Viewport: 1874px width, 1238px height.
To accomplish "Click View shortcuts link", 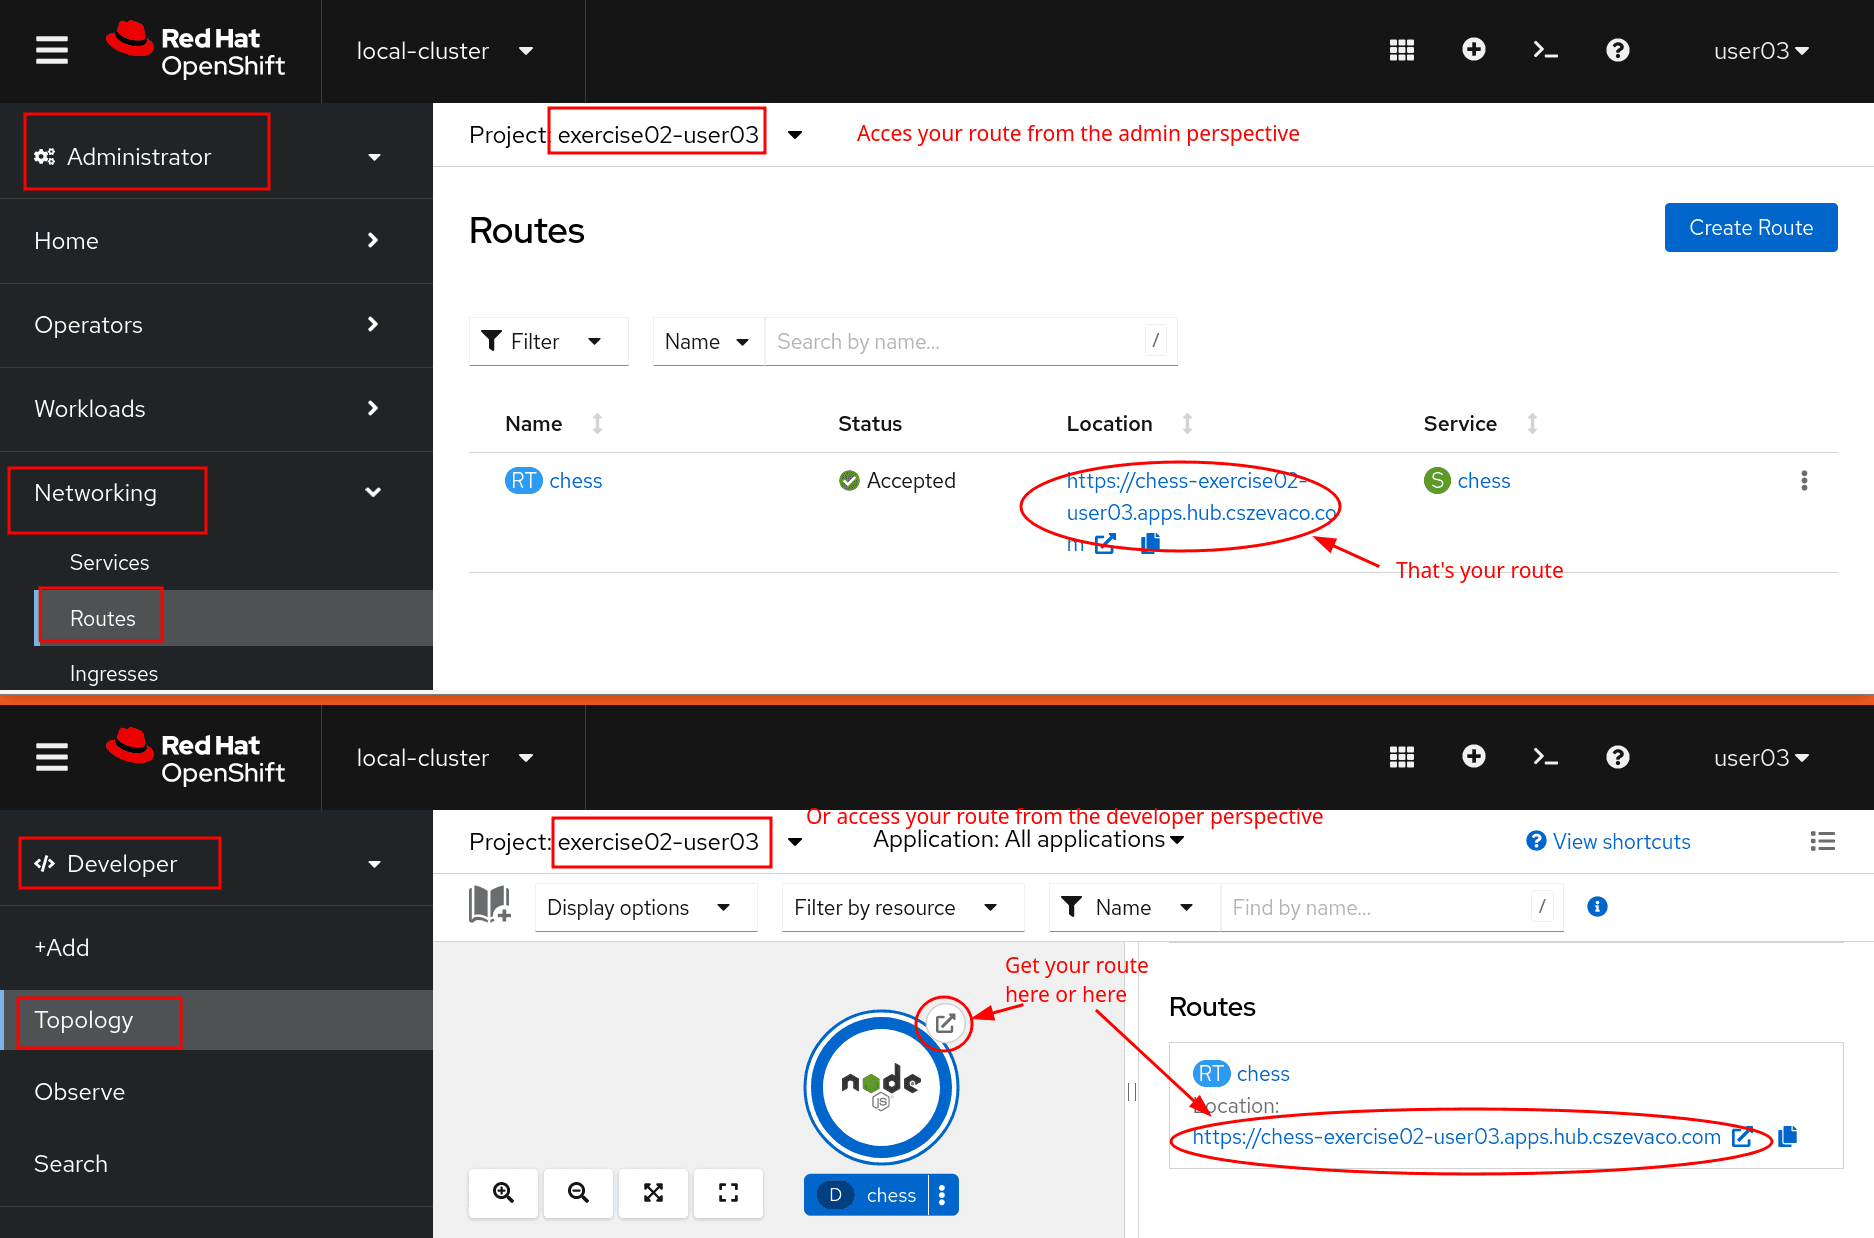I will (x=1609, y=842).
